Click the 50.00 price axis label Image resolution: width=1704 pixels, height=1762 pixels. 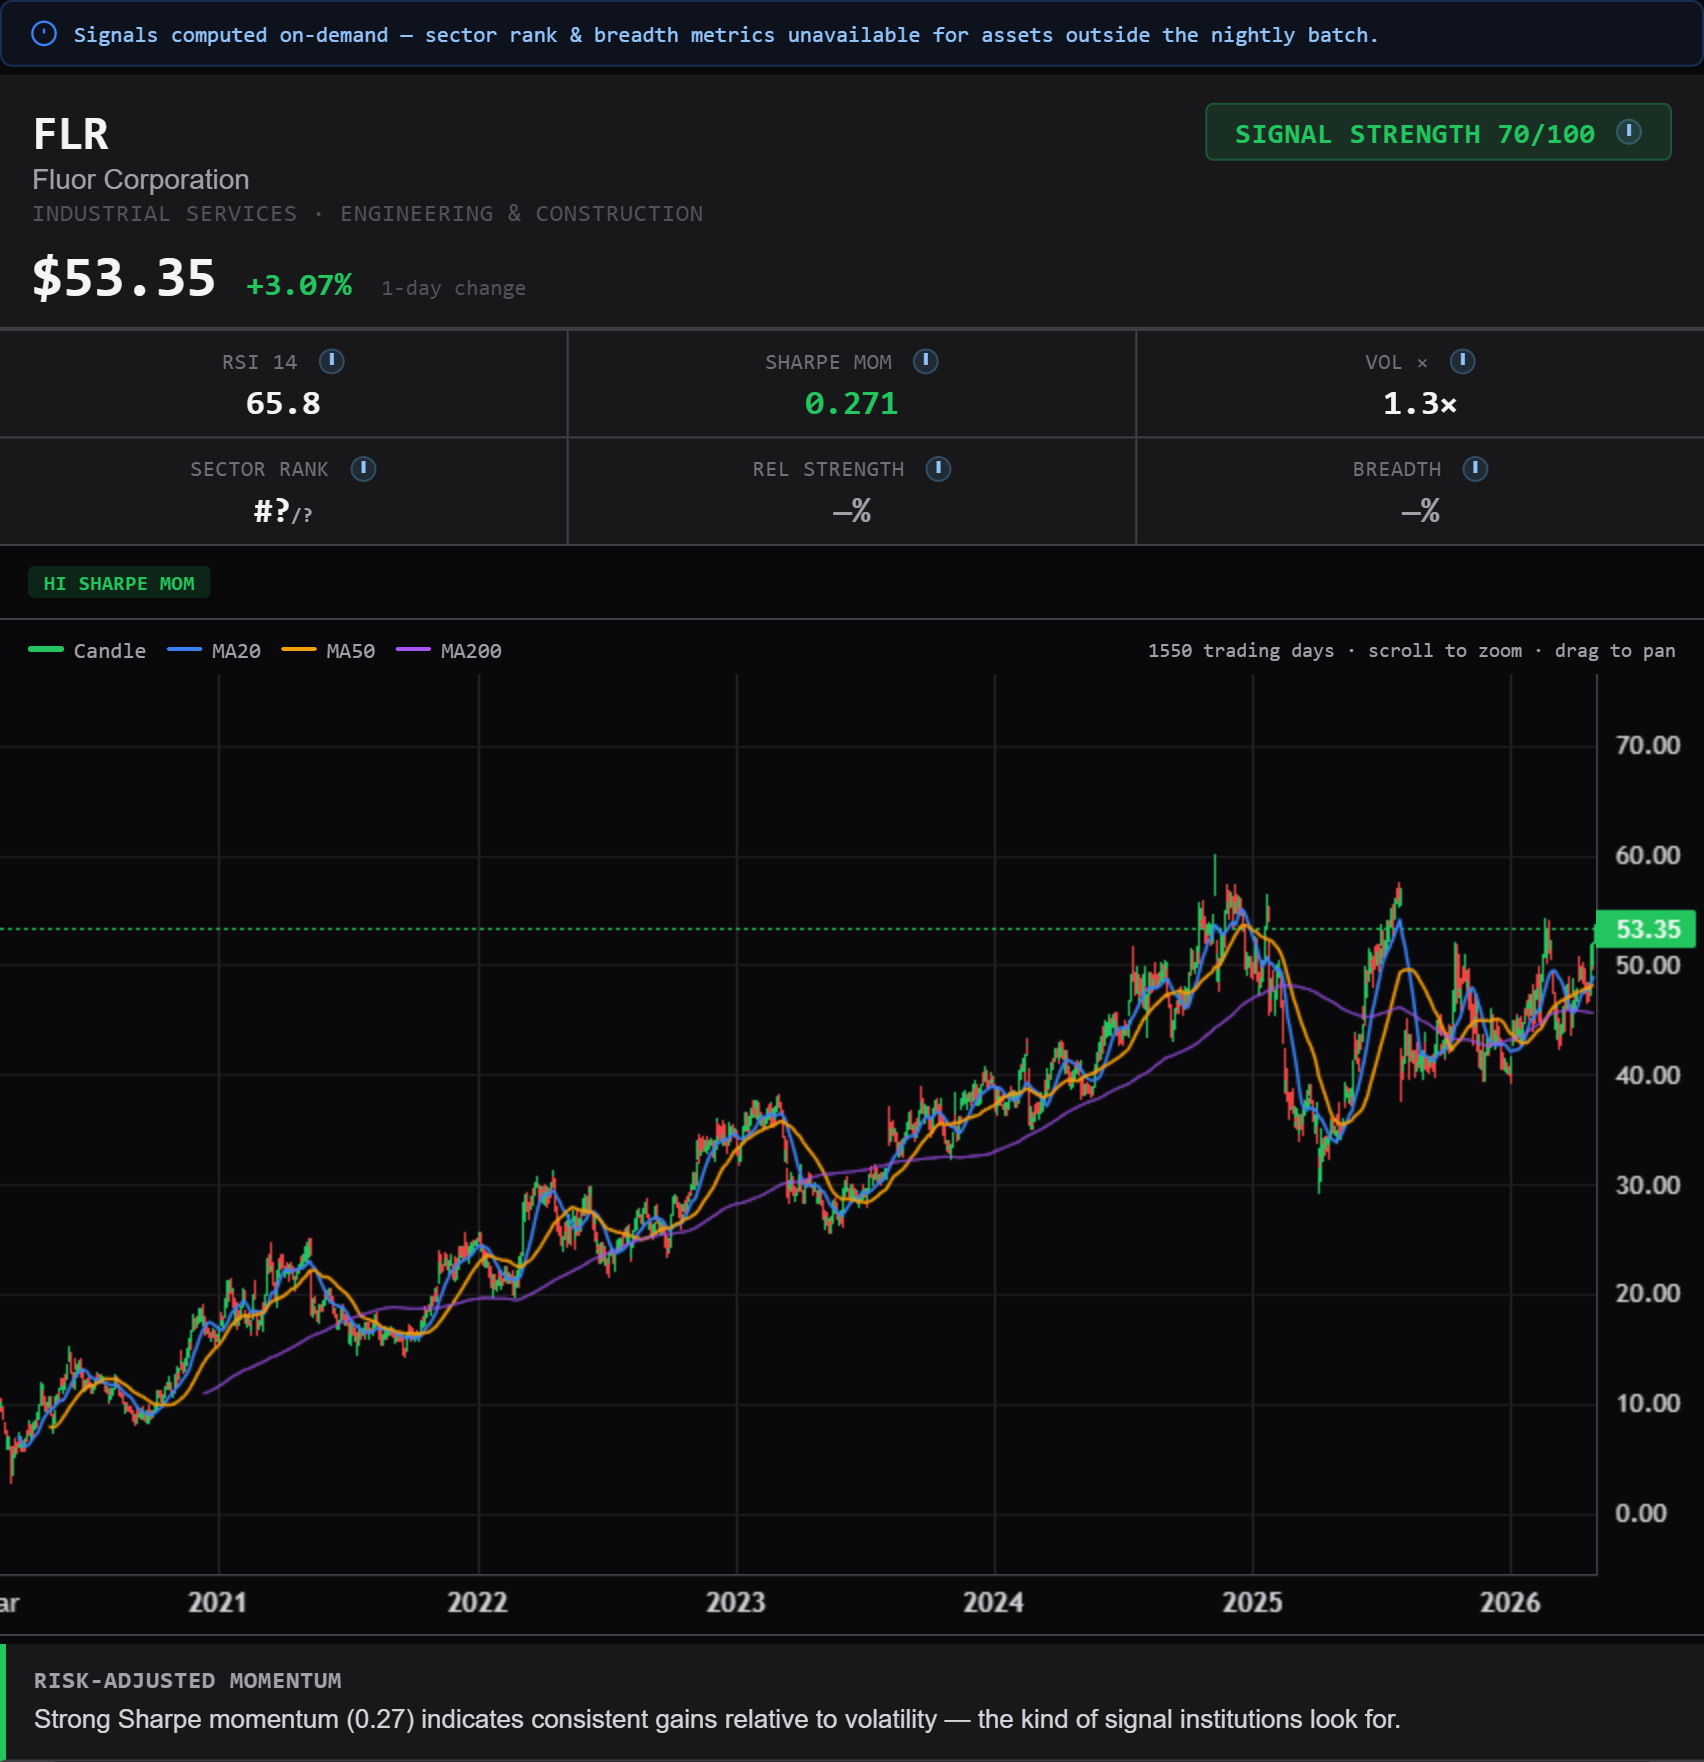coord(1647,965)
